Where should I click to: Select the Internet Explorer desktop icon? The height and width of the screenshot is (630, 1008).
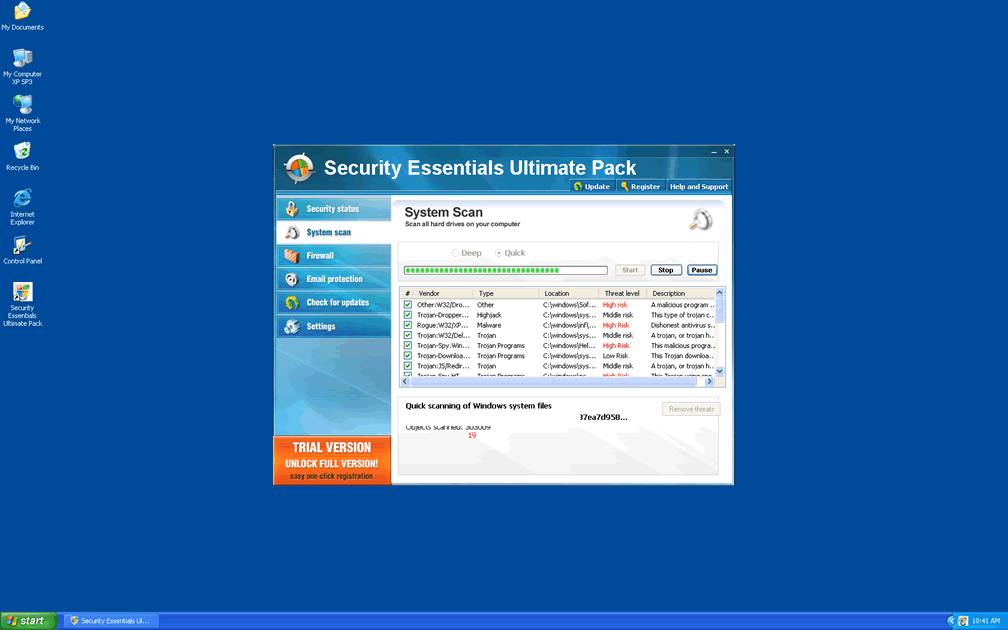coord(22,199)
